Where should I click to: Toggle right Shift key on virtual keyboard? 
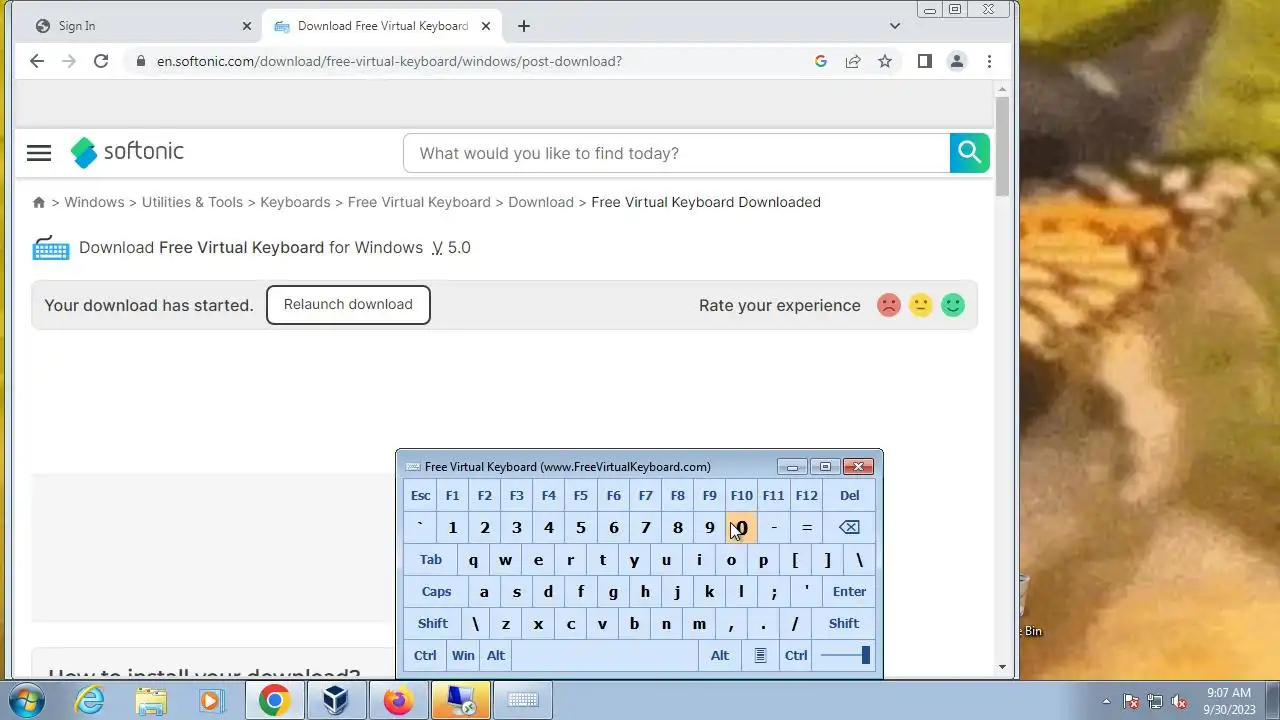coord(843,624)
